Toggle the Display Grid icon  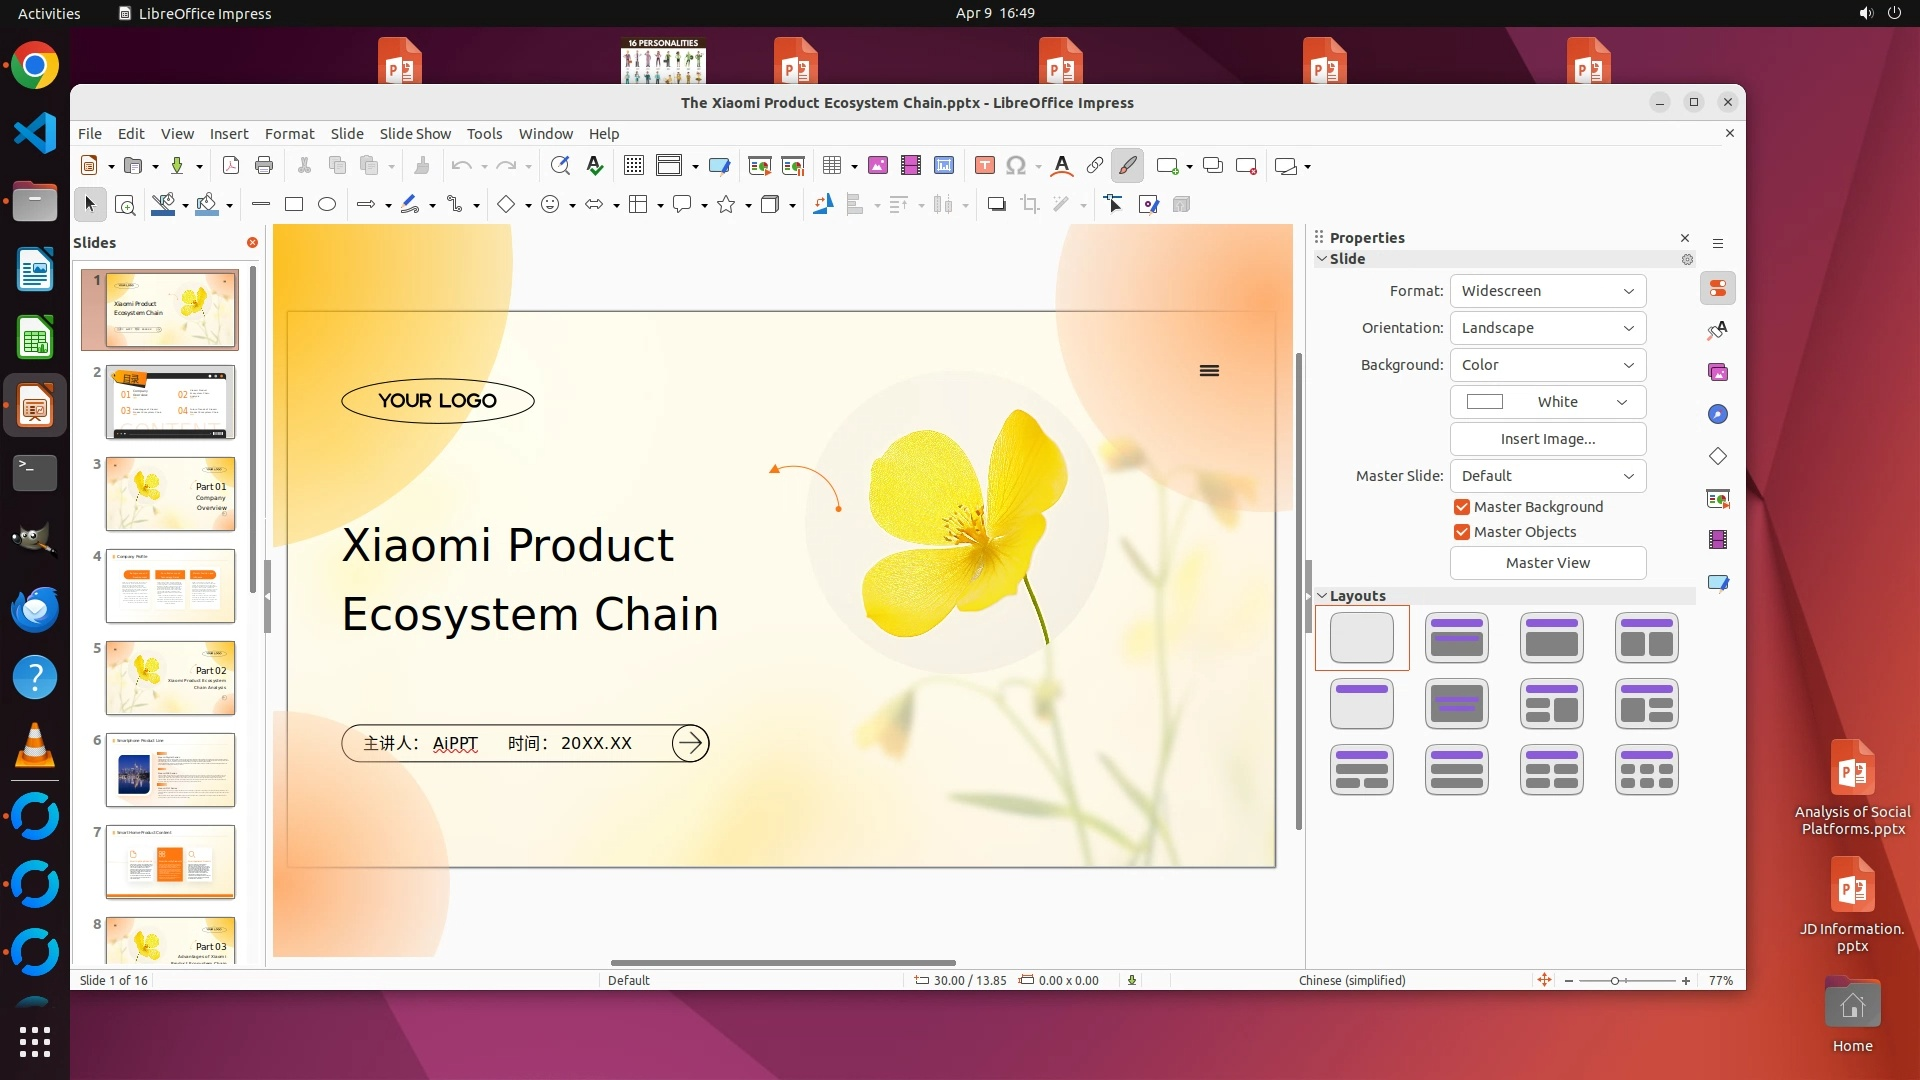(633, 166)
